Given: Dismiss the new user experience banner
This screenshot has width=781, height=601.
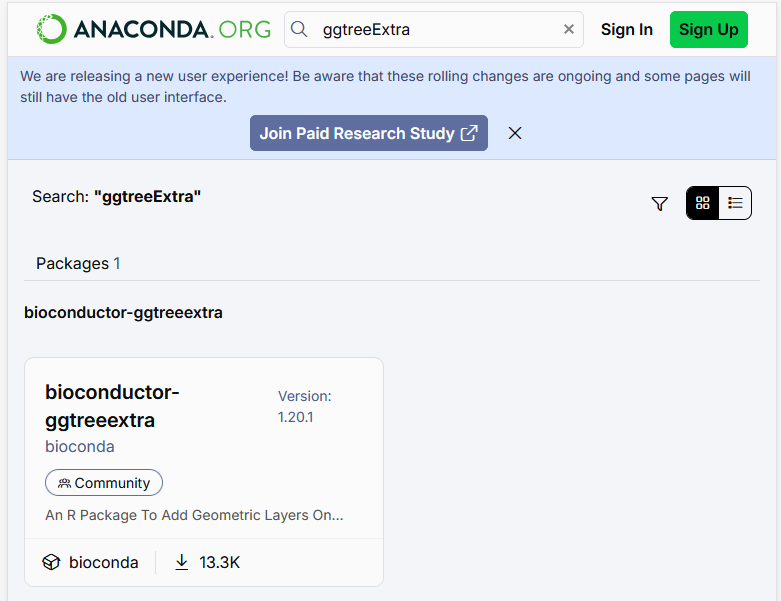Looking at the screenshot, I should pyautogui.click(x=515, y=133).
